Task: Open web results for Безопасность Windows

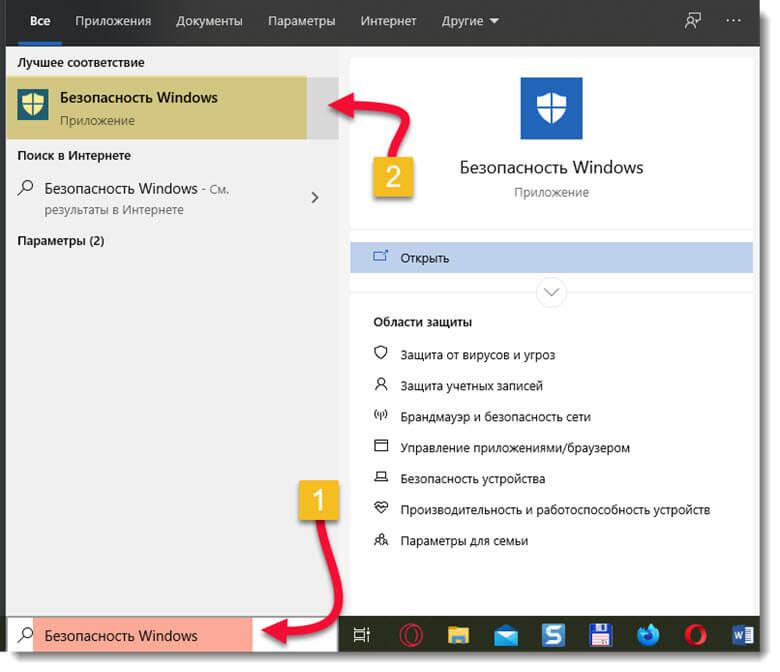Action: pyautogui.click(x=172, y=198)
